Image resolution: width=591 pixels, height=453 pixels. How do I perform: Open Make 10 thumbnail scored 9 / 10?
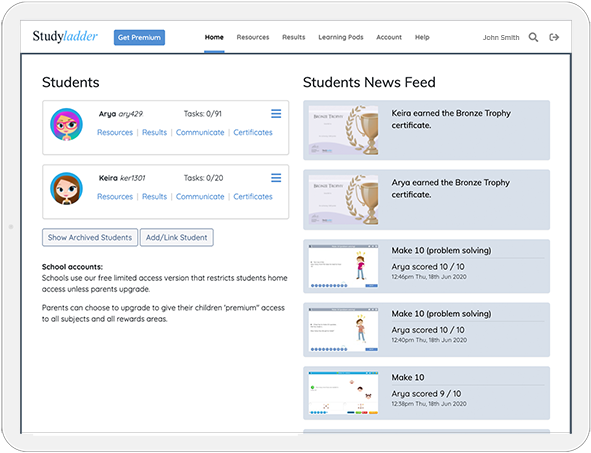343,393
